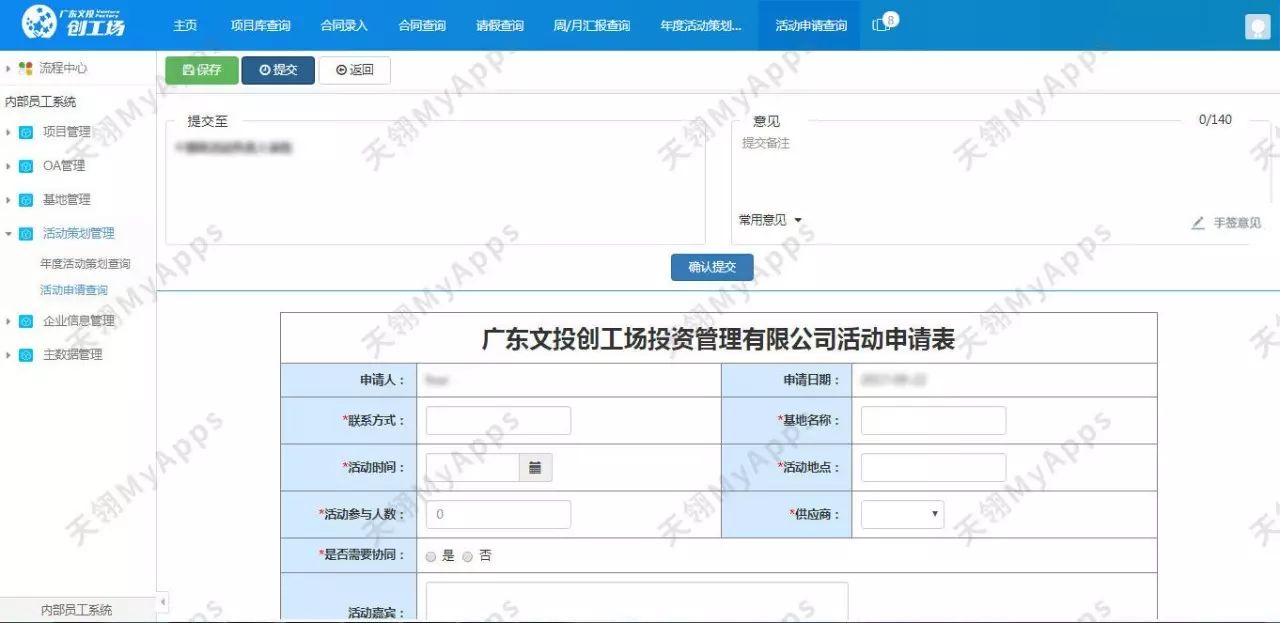
Task: Open the 供应商 dropdown
Action: tap(902, 514)
